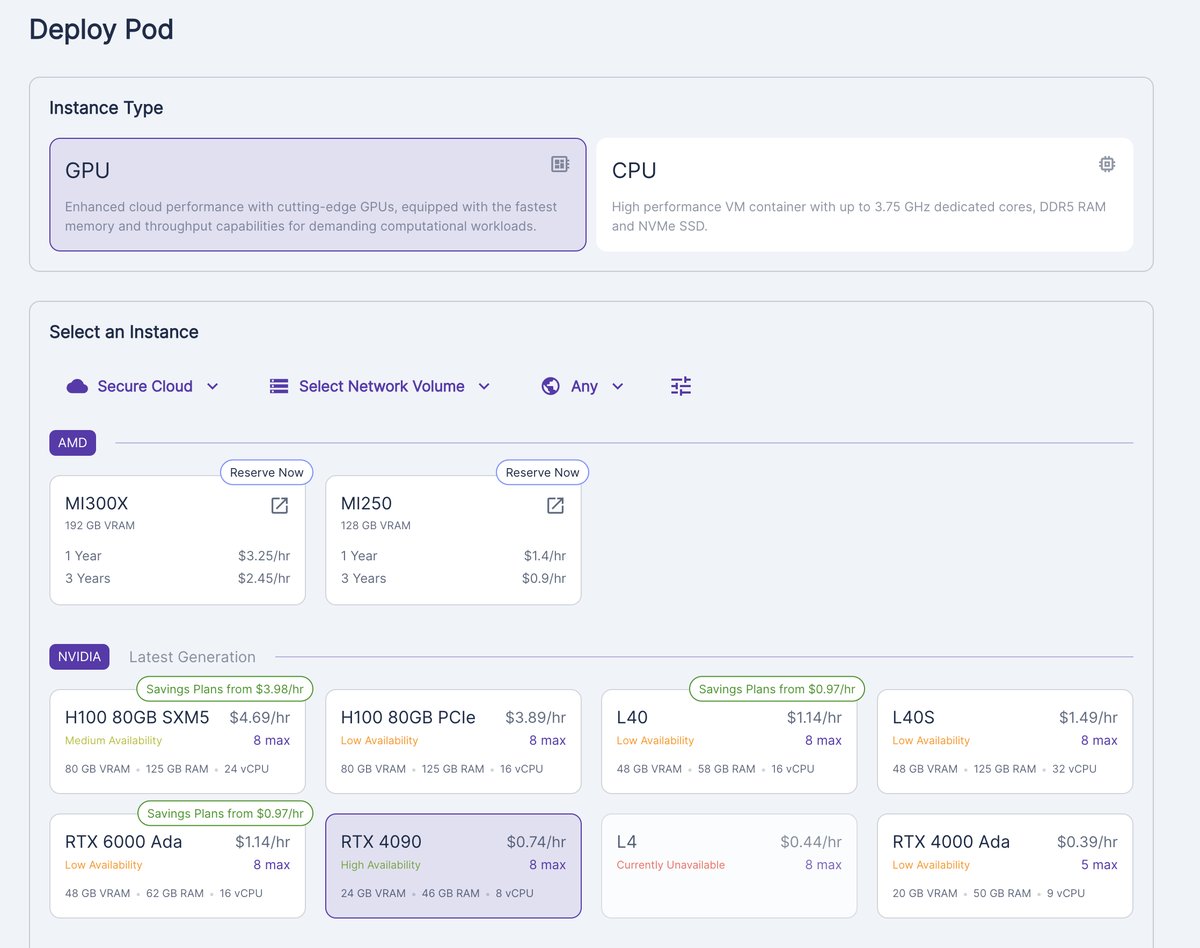Select the GPU instance type
This screenshot has width=1200, height=948.
[x=317, y=194]
